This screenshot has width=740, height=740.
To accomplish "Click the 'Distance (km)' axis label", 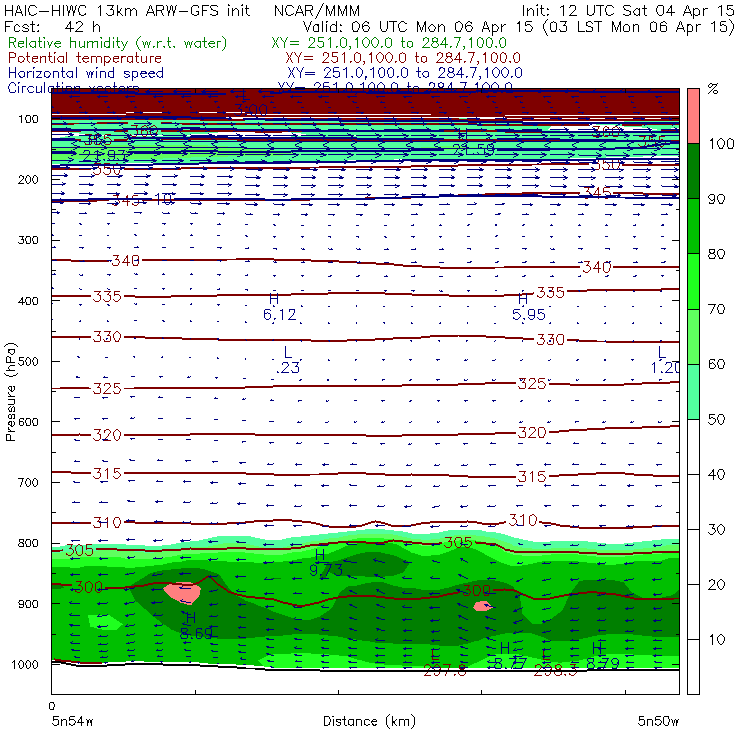I will point(369,721).
